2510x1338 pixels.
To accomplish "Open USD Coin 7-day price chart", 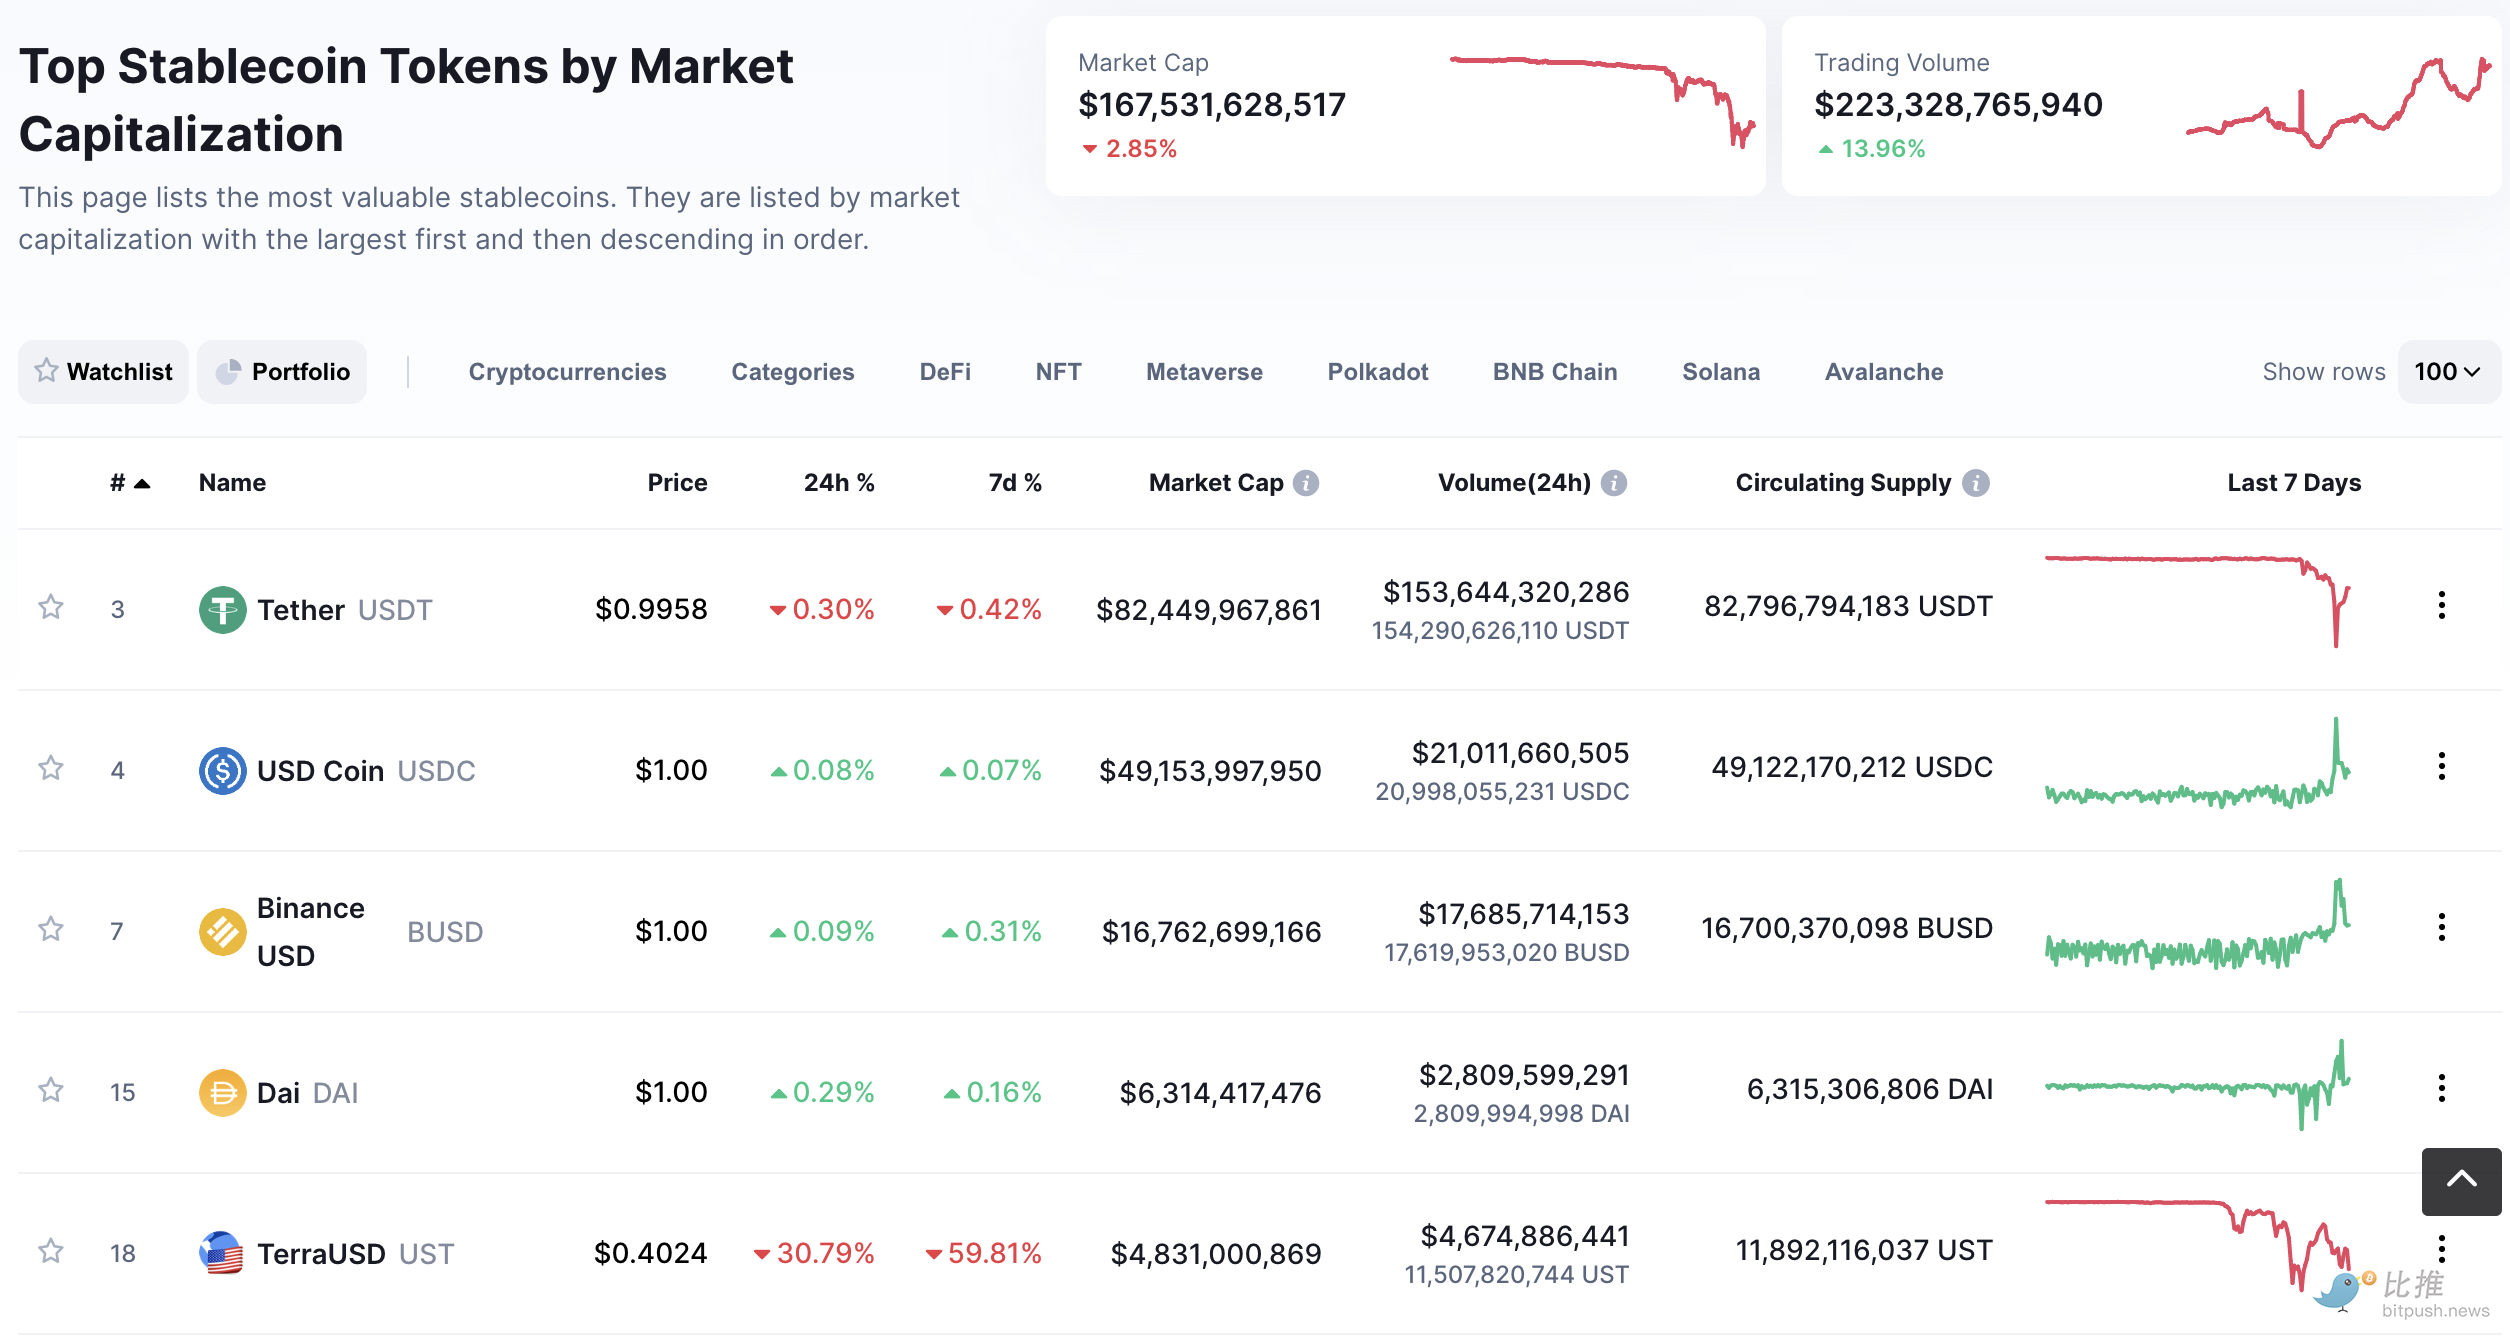I will 2198,762.
